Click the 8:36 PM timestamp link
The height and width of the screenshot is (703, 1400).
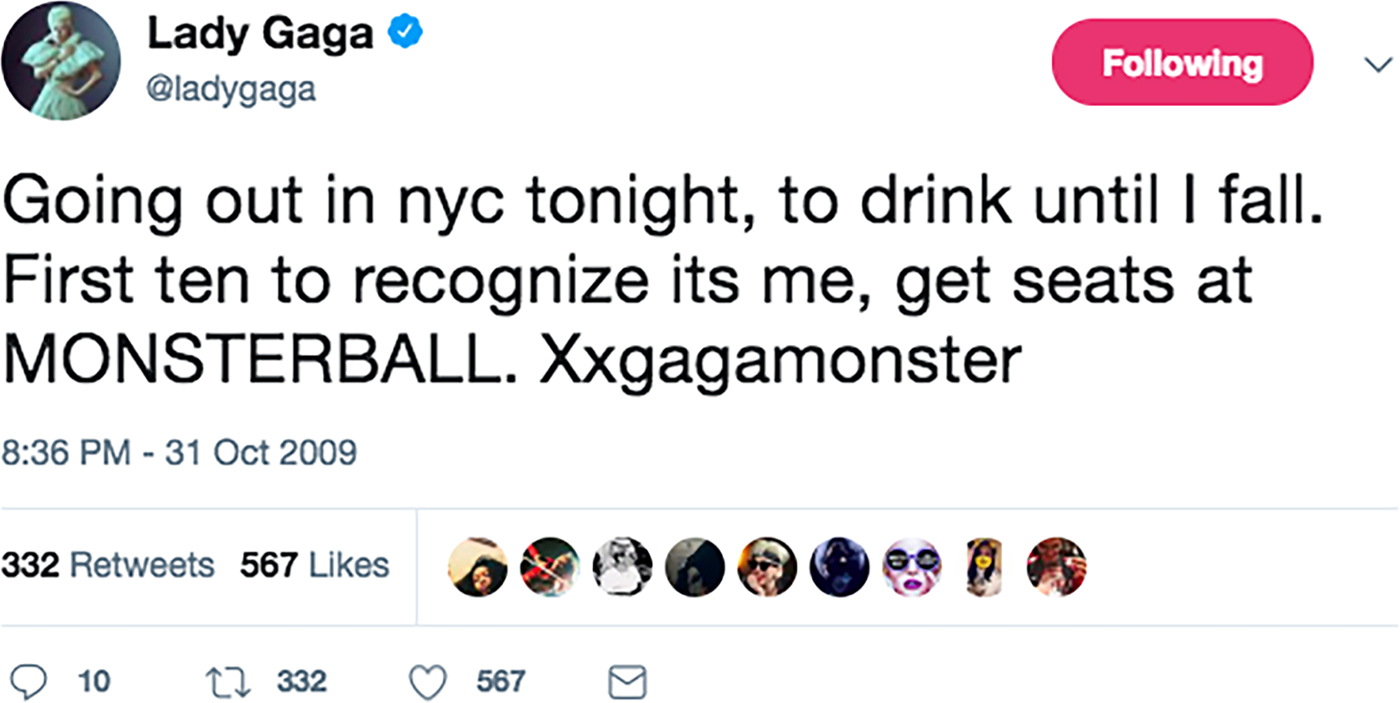[179, 452]
